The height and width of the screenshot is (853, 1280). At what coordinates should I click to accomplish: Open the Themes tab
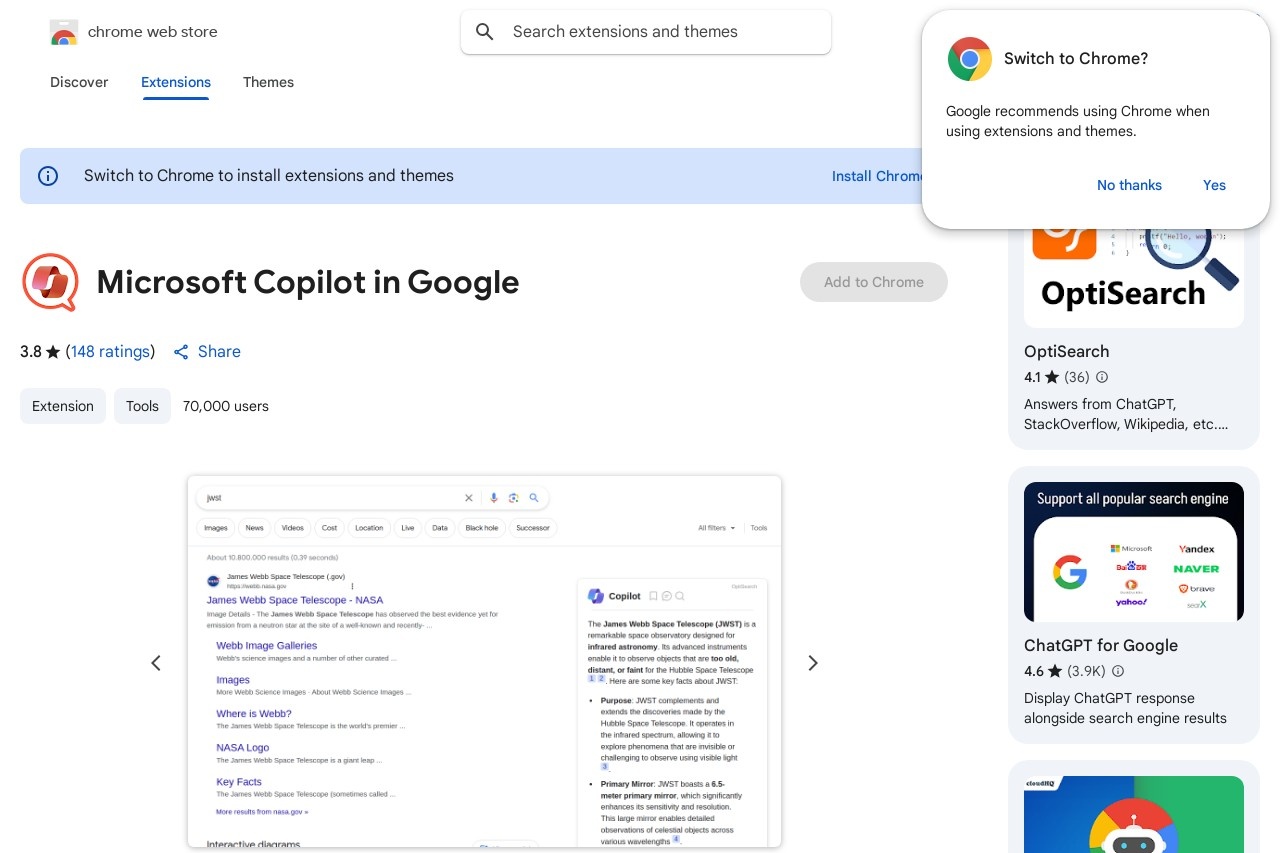268,82
